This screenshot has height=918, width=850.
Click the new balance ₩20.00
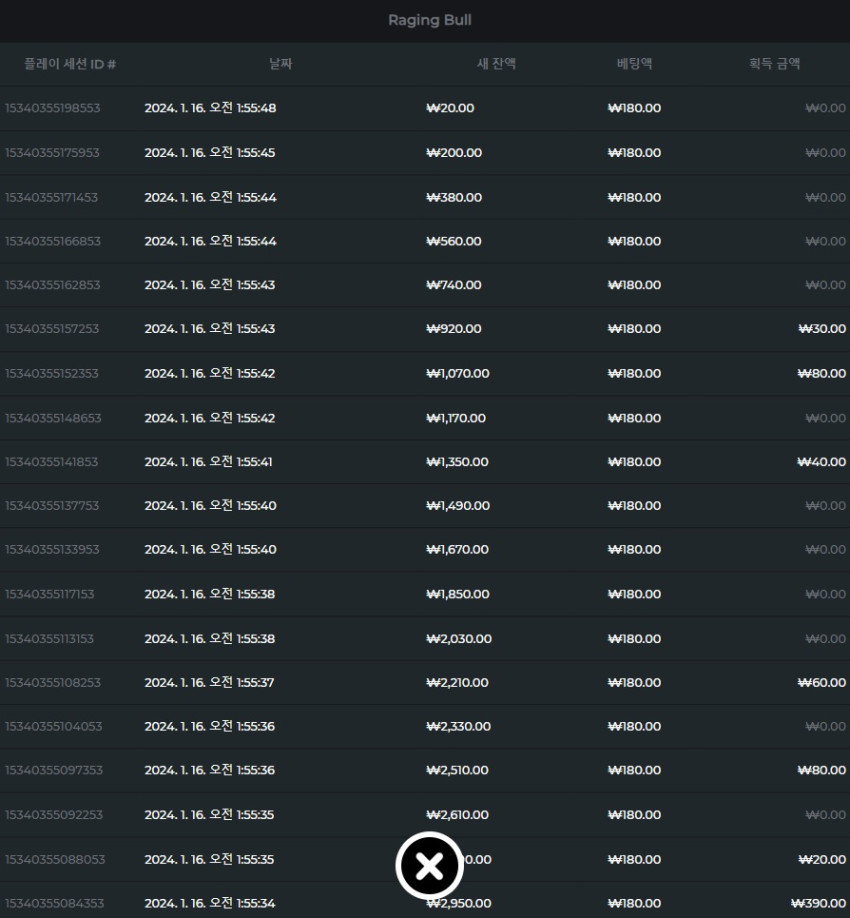click(450, 108)
